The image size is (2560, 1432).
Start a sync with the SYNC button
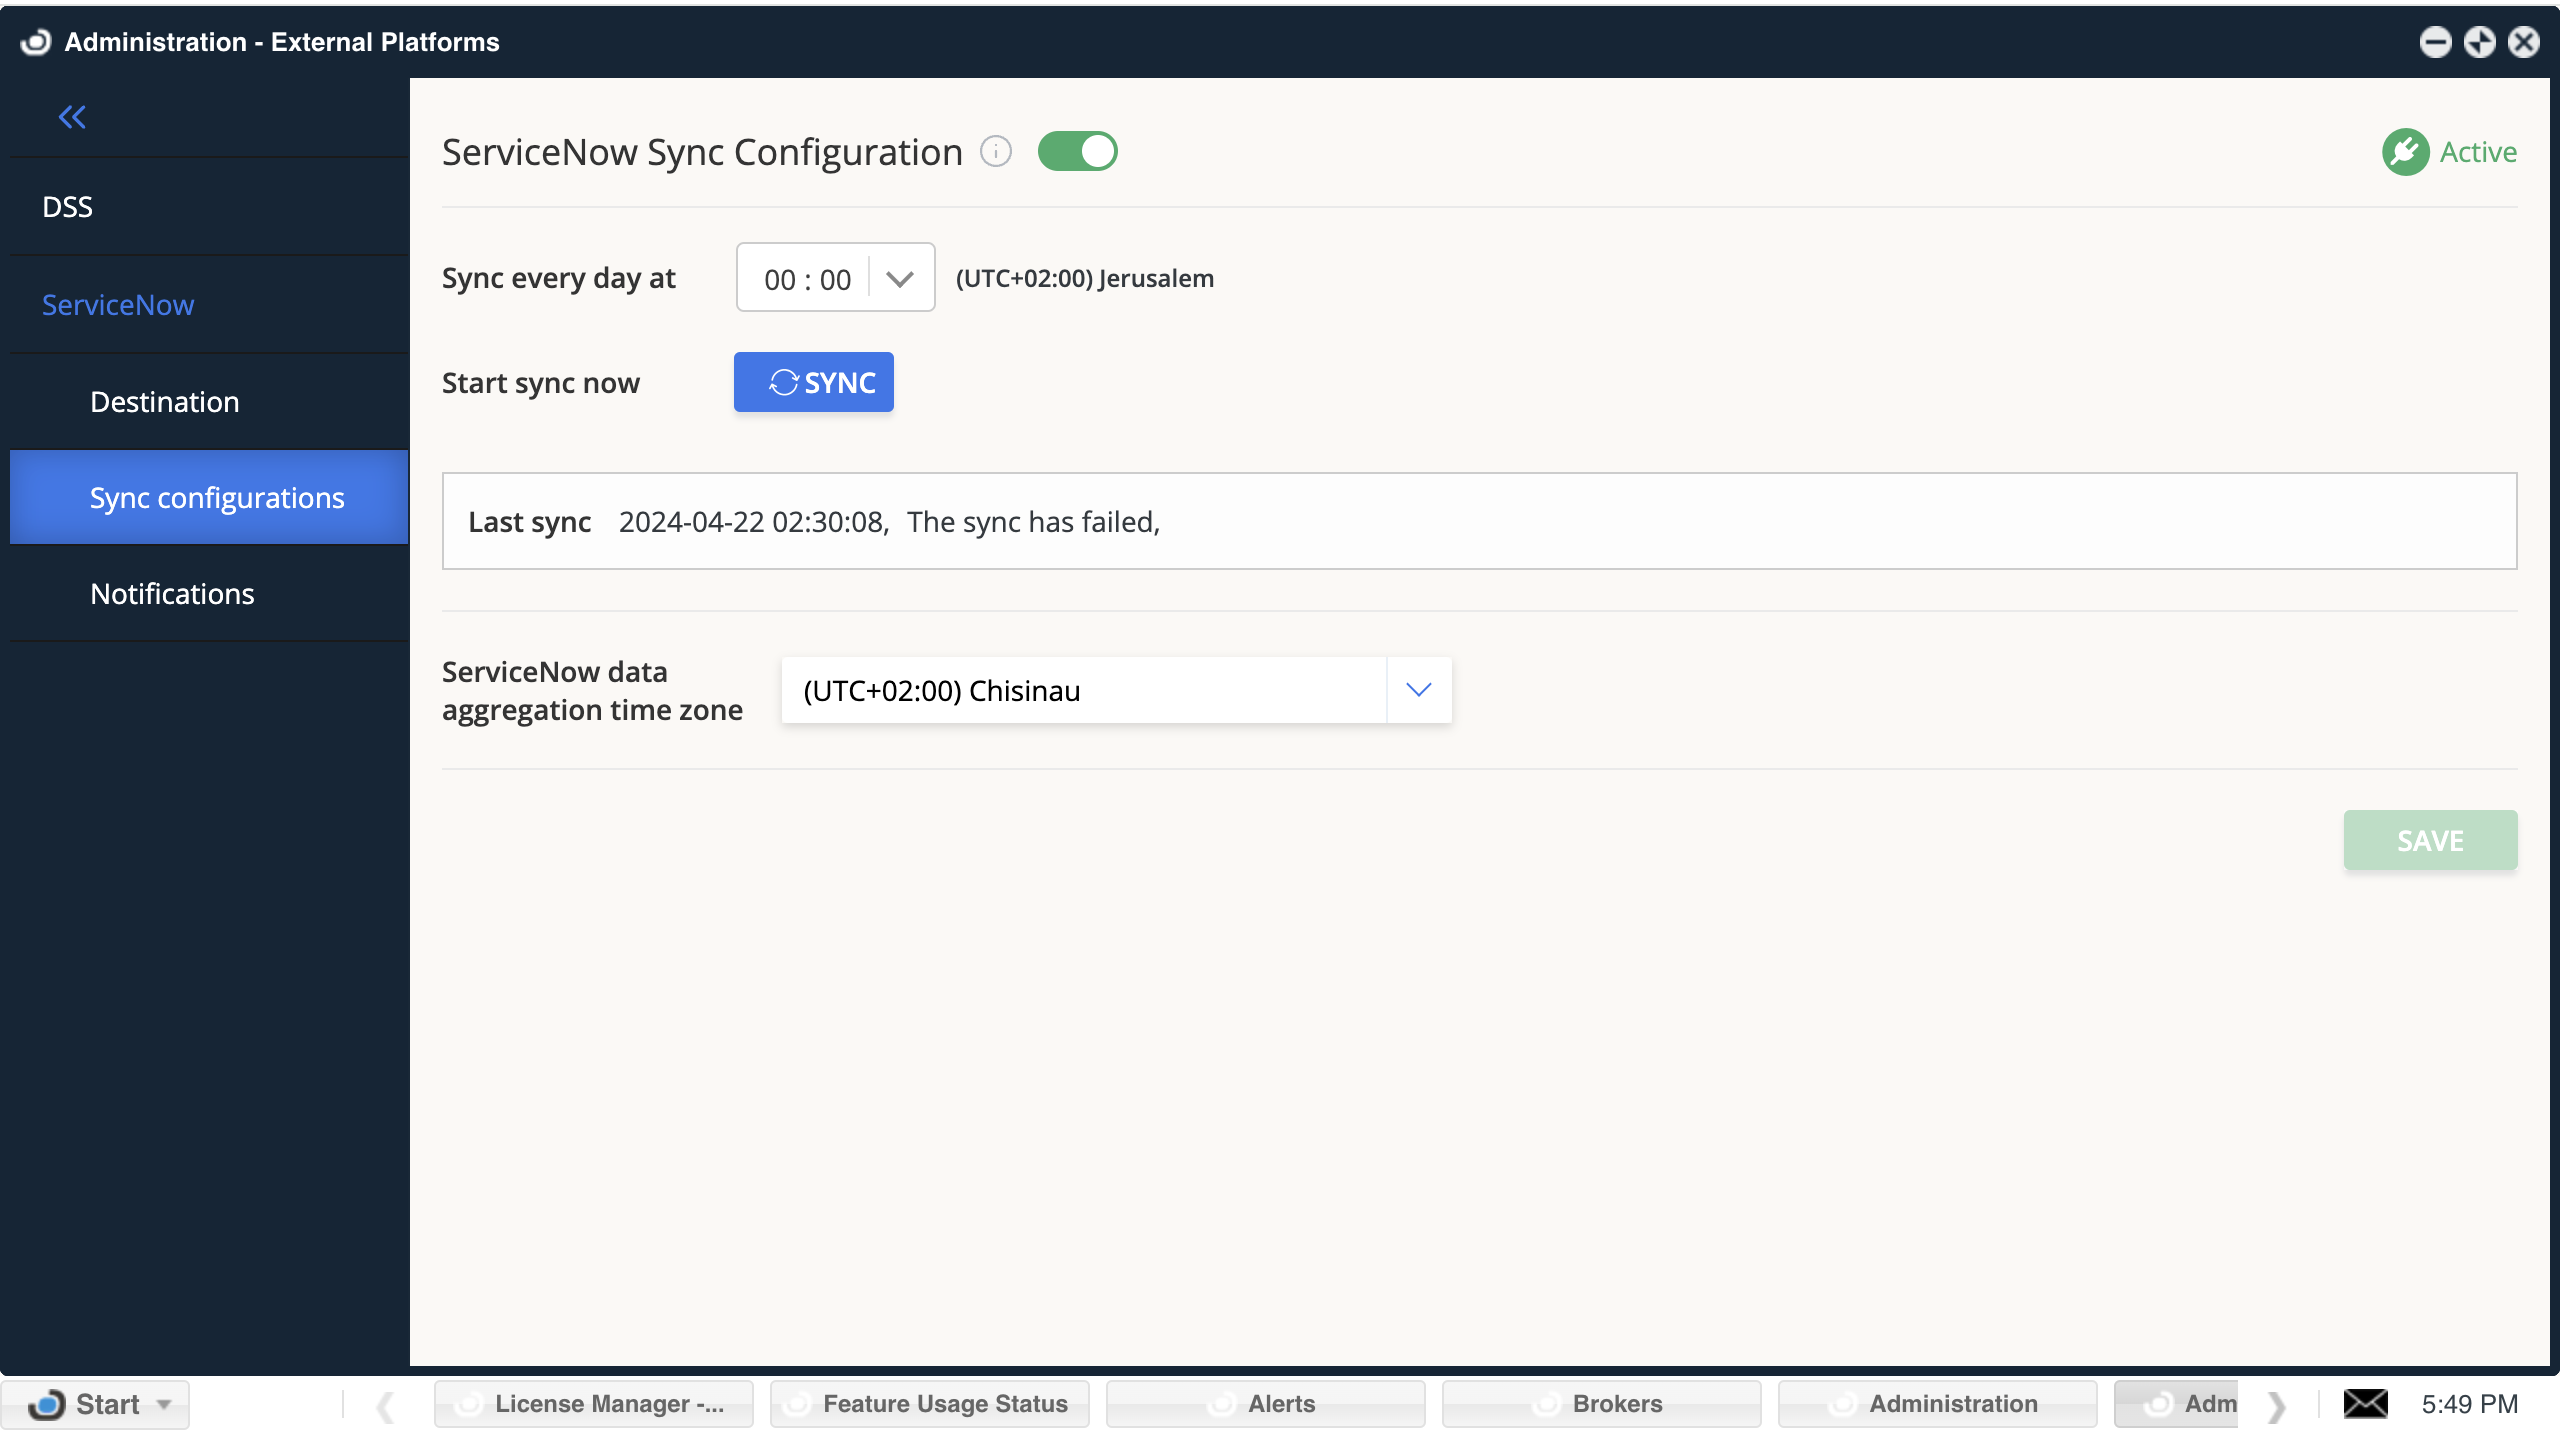tap(812, 381)
